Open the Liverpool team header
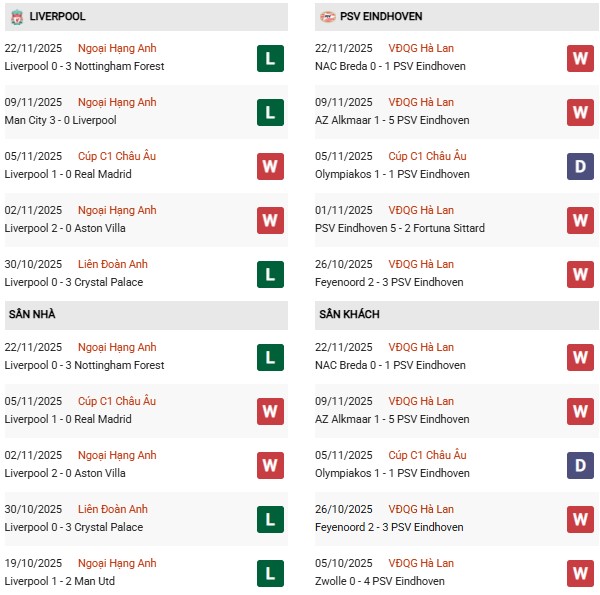This screenshot has height=595, width=600. tap(57, 17)
